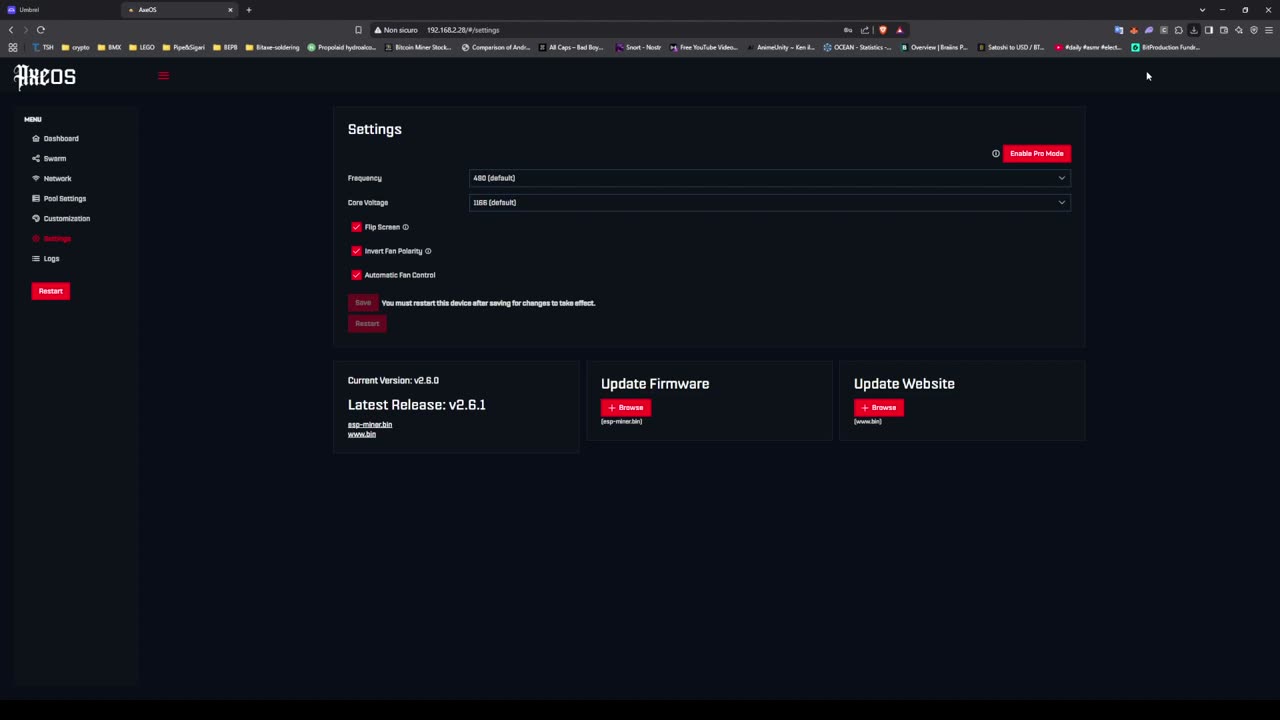Select Settings in the sidebar menu
This screenshot has height=720, width=1280.
pos(57,238)
